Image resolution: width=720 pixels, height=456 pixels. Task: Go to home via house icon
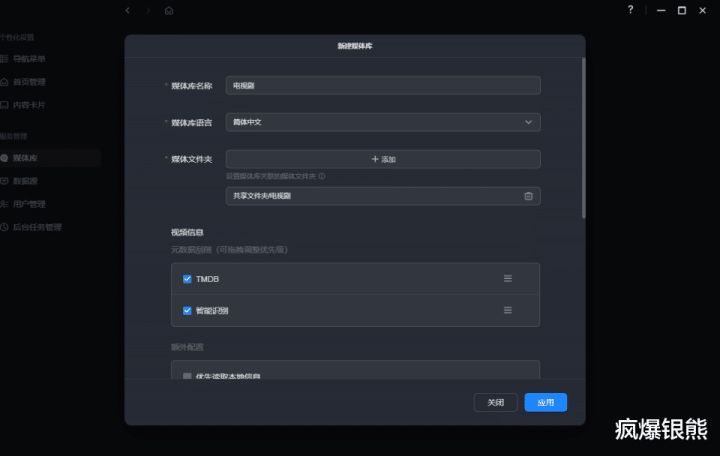(x=169, y=10)
